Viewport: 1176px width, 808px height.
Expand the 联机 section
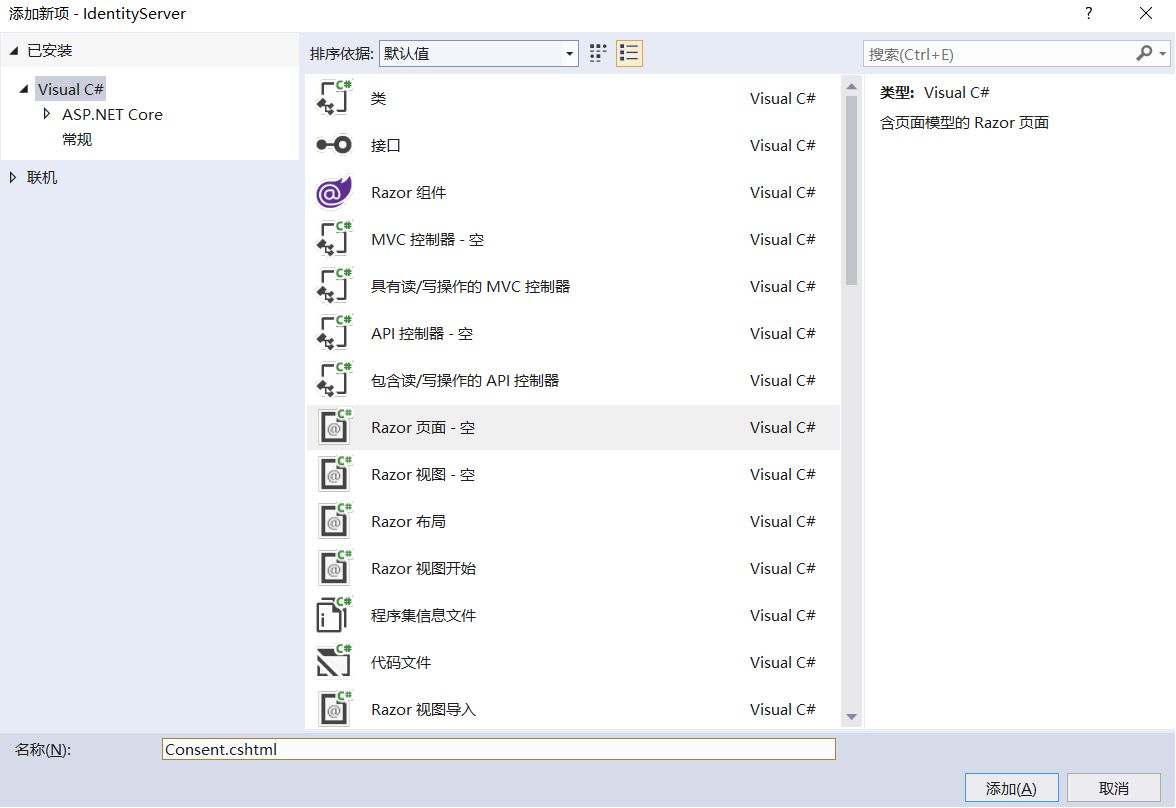[x=13, y=178]
